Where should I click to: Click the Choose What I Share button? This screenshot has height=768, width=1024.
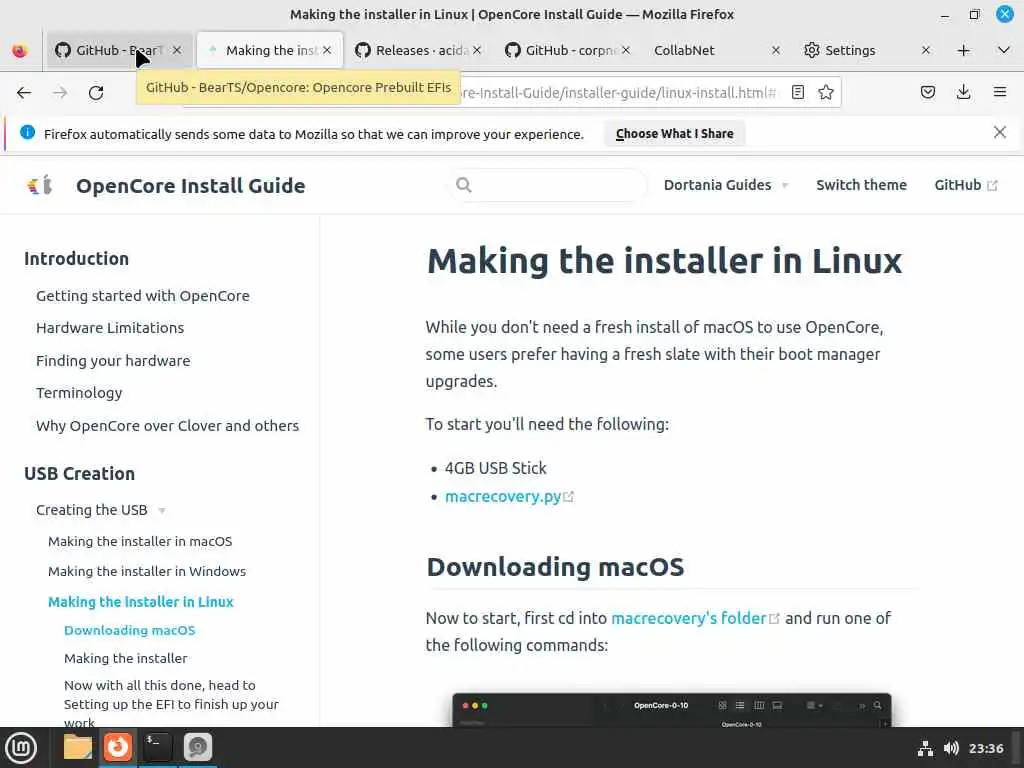click(675, 134)
